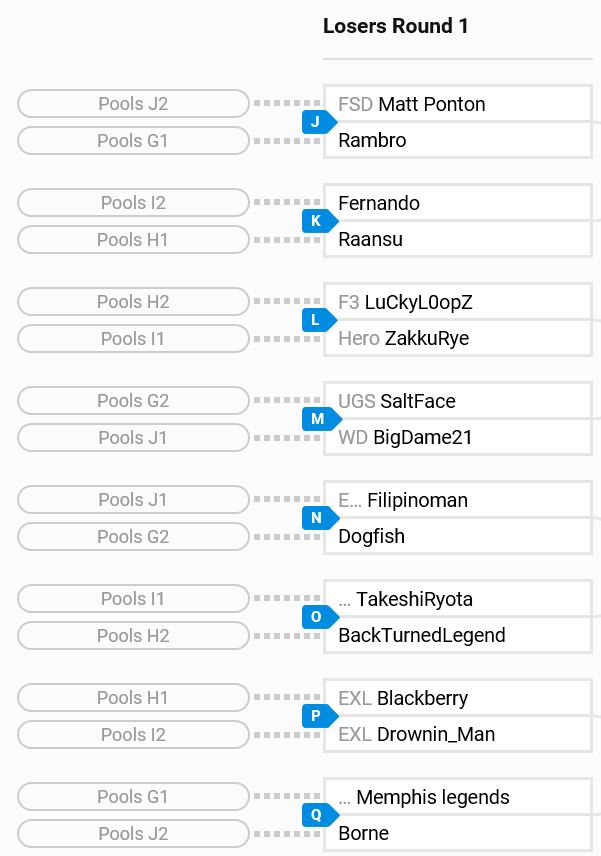This screenshot has width=601, height=856.
Task: Select the Pools H2 pill feeding LuCkyL0opZ
Action: tap(133, 301)
